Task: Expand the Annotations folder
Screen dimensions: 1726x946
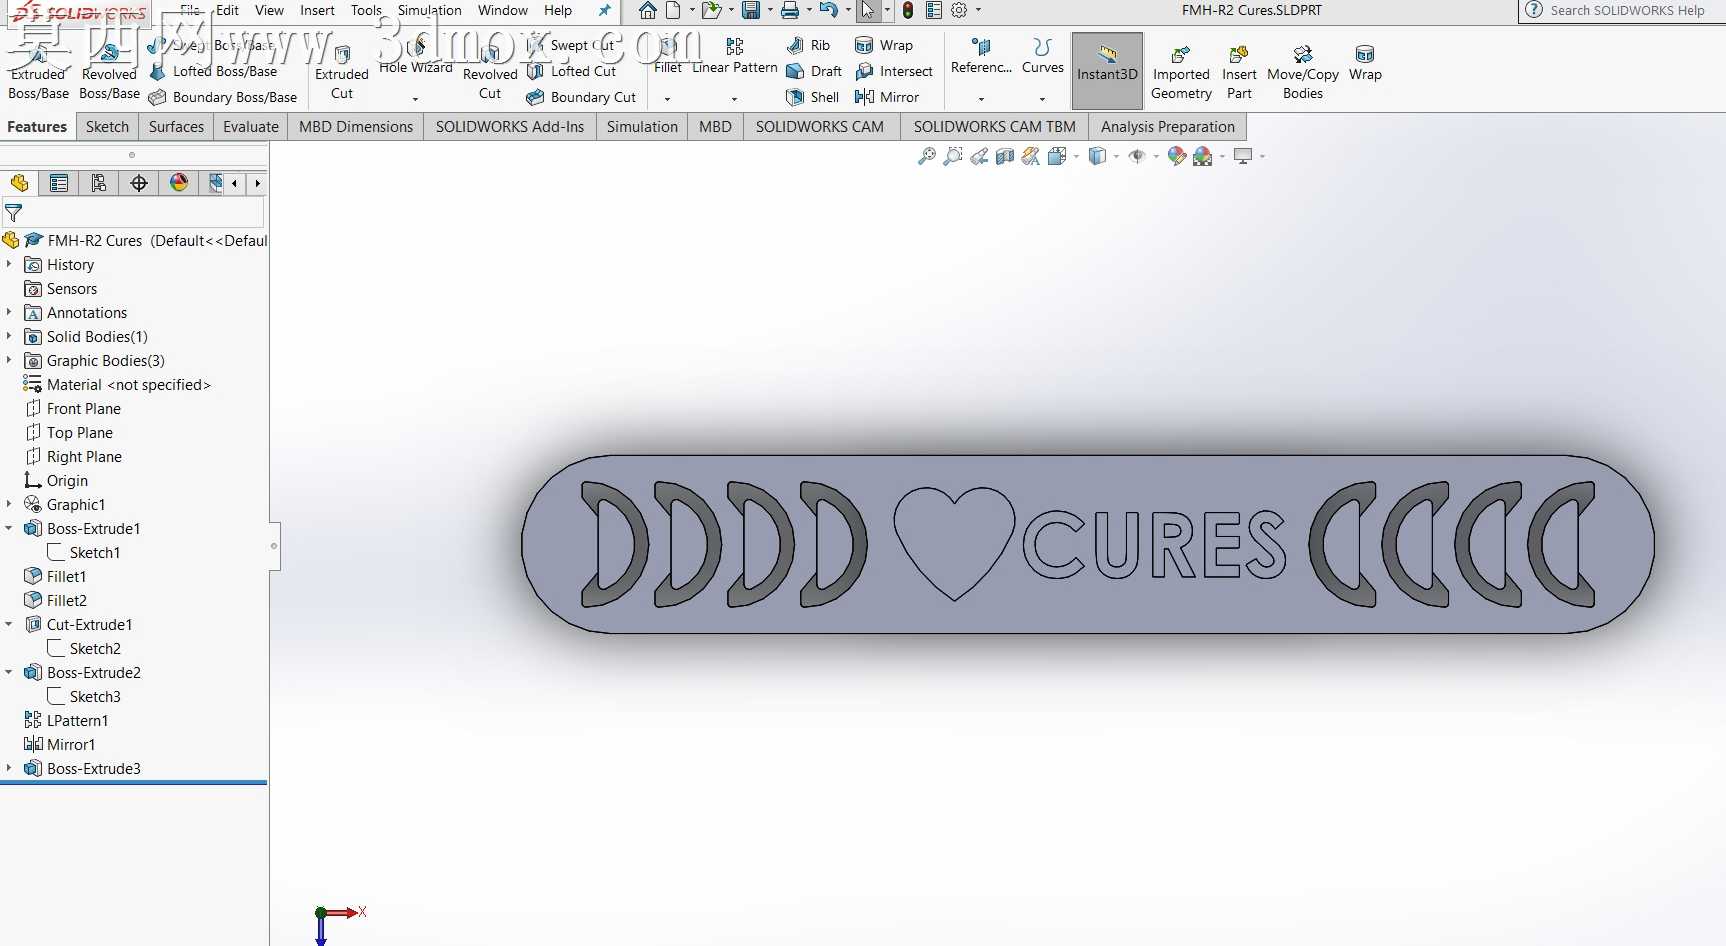Action: (9, 312)
